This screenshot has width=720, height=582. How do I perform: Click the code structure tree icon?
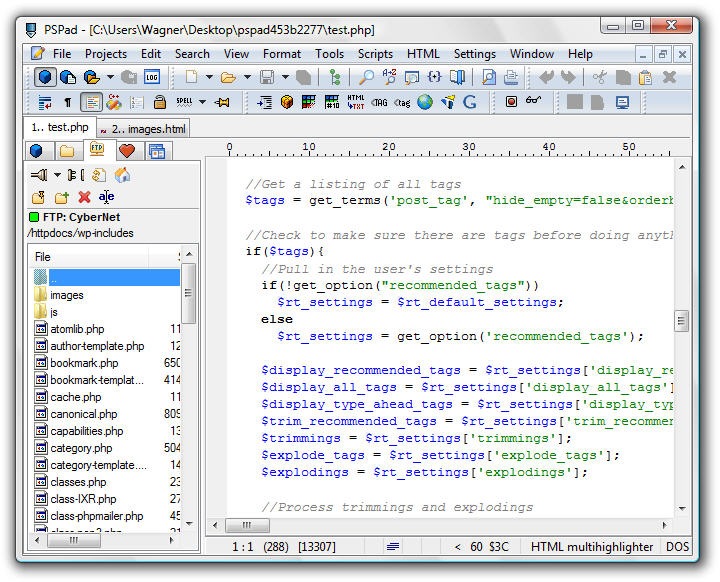(335, 77)
